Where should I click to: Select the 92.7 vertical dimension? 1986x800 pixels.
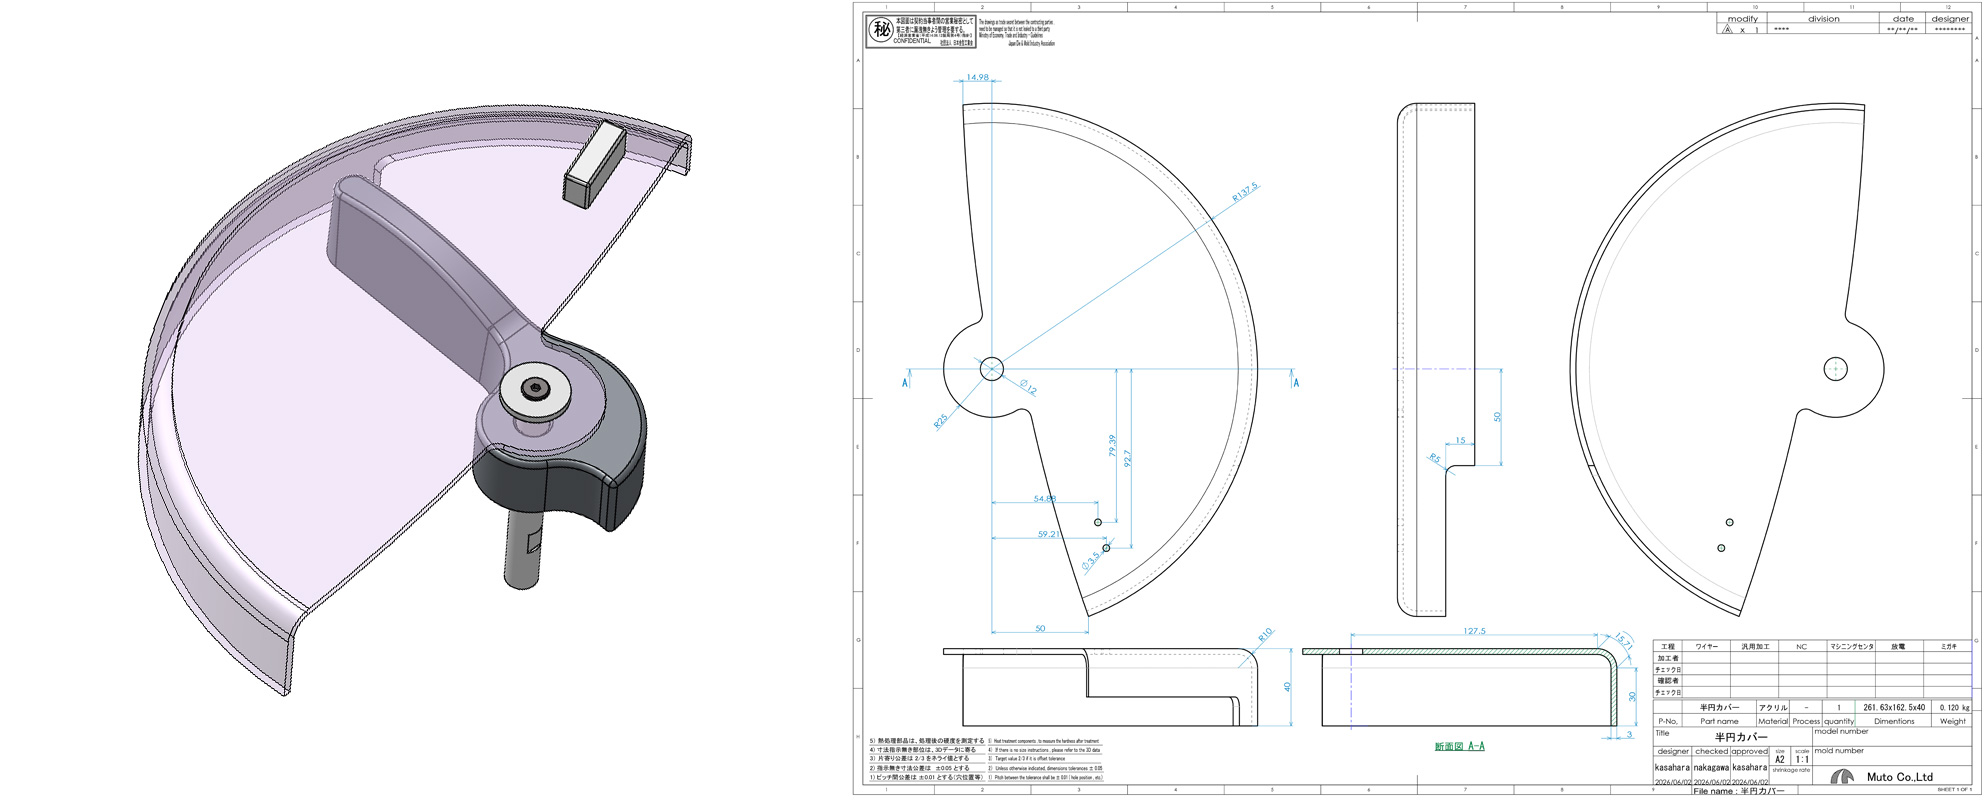1128,458
